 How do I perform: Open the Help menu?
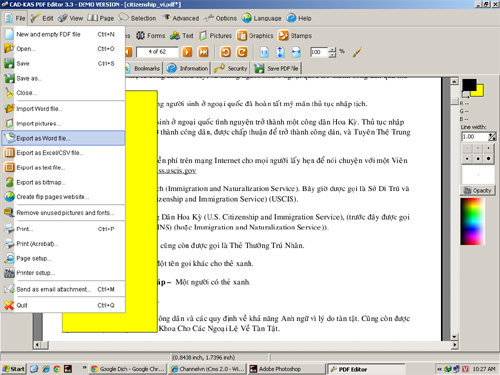[299, 18]
